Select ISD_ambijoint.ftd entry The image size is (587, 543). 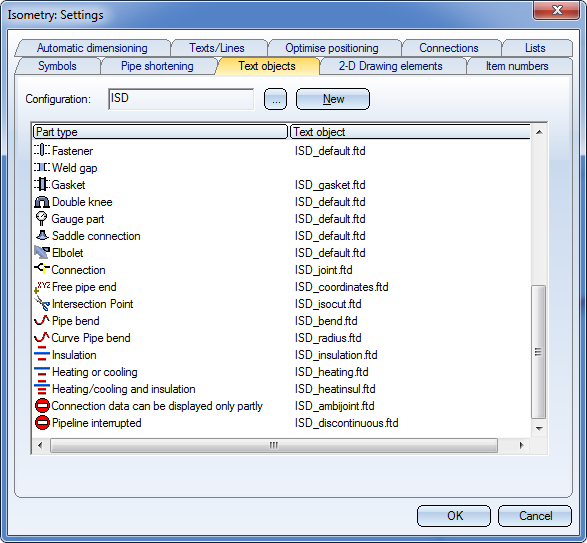tap(334, 406)
